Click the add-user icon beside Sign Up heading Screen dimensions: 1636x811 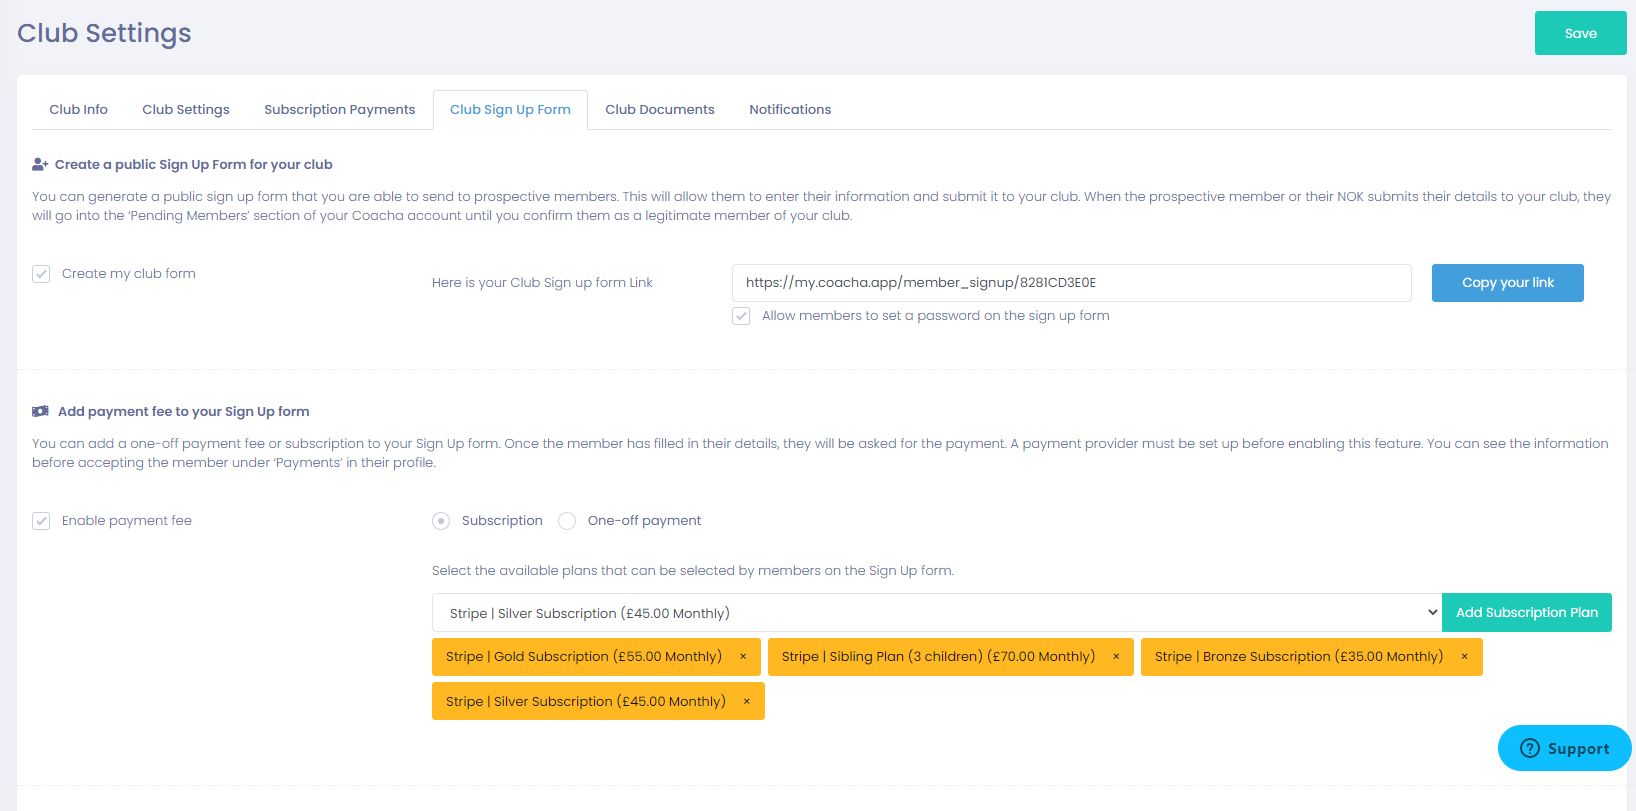point(40,165)
